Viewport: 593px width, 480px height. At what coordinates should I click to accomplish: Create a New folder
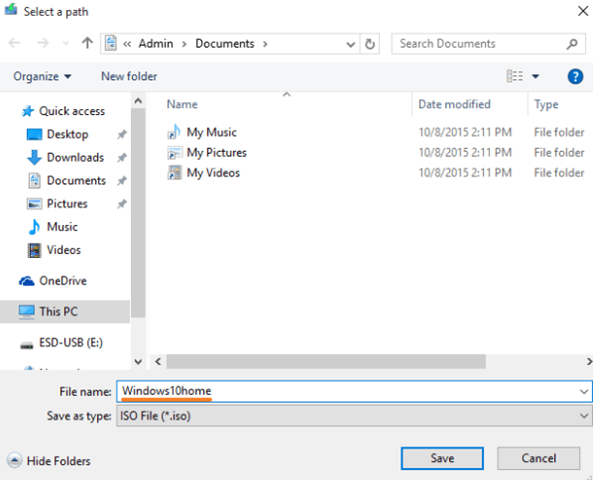129,76
